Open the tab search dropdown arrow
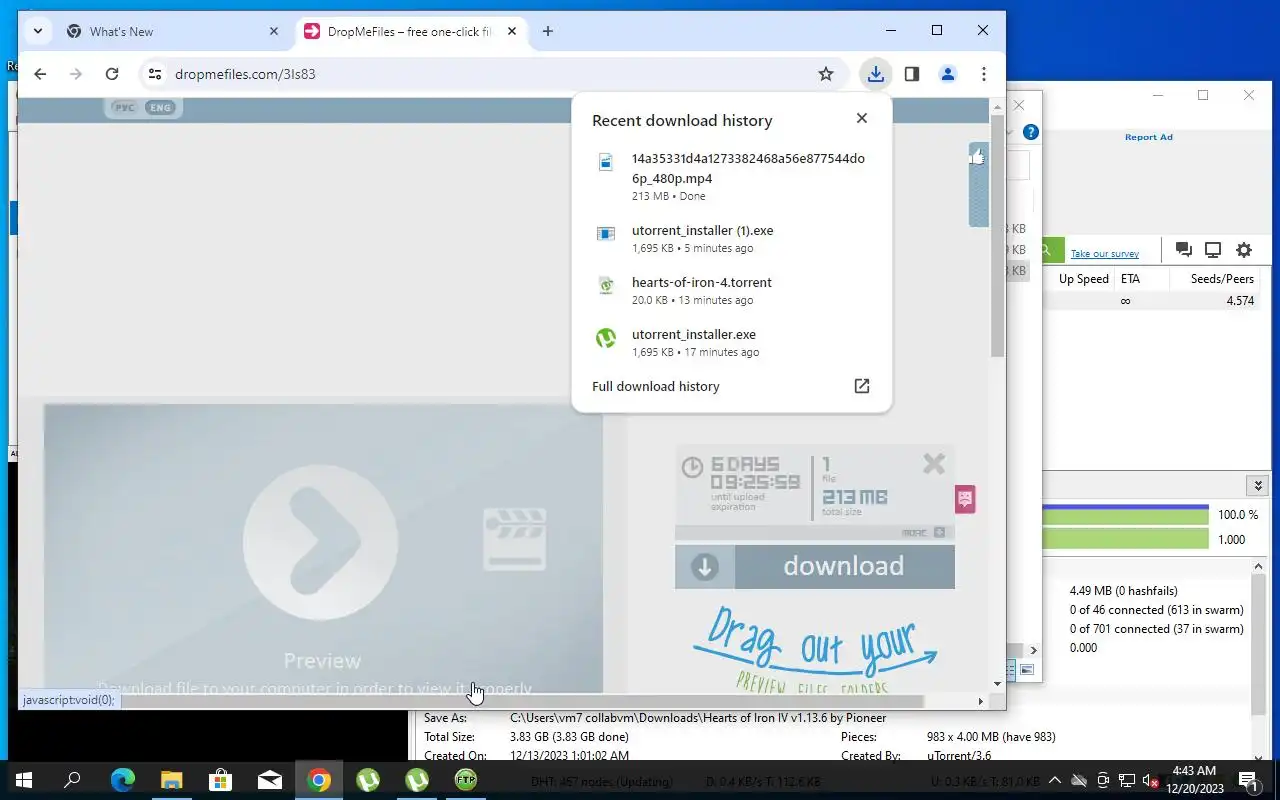 (37, 31)
